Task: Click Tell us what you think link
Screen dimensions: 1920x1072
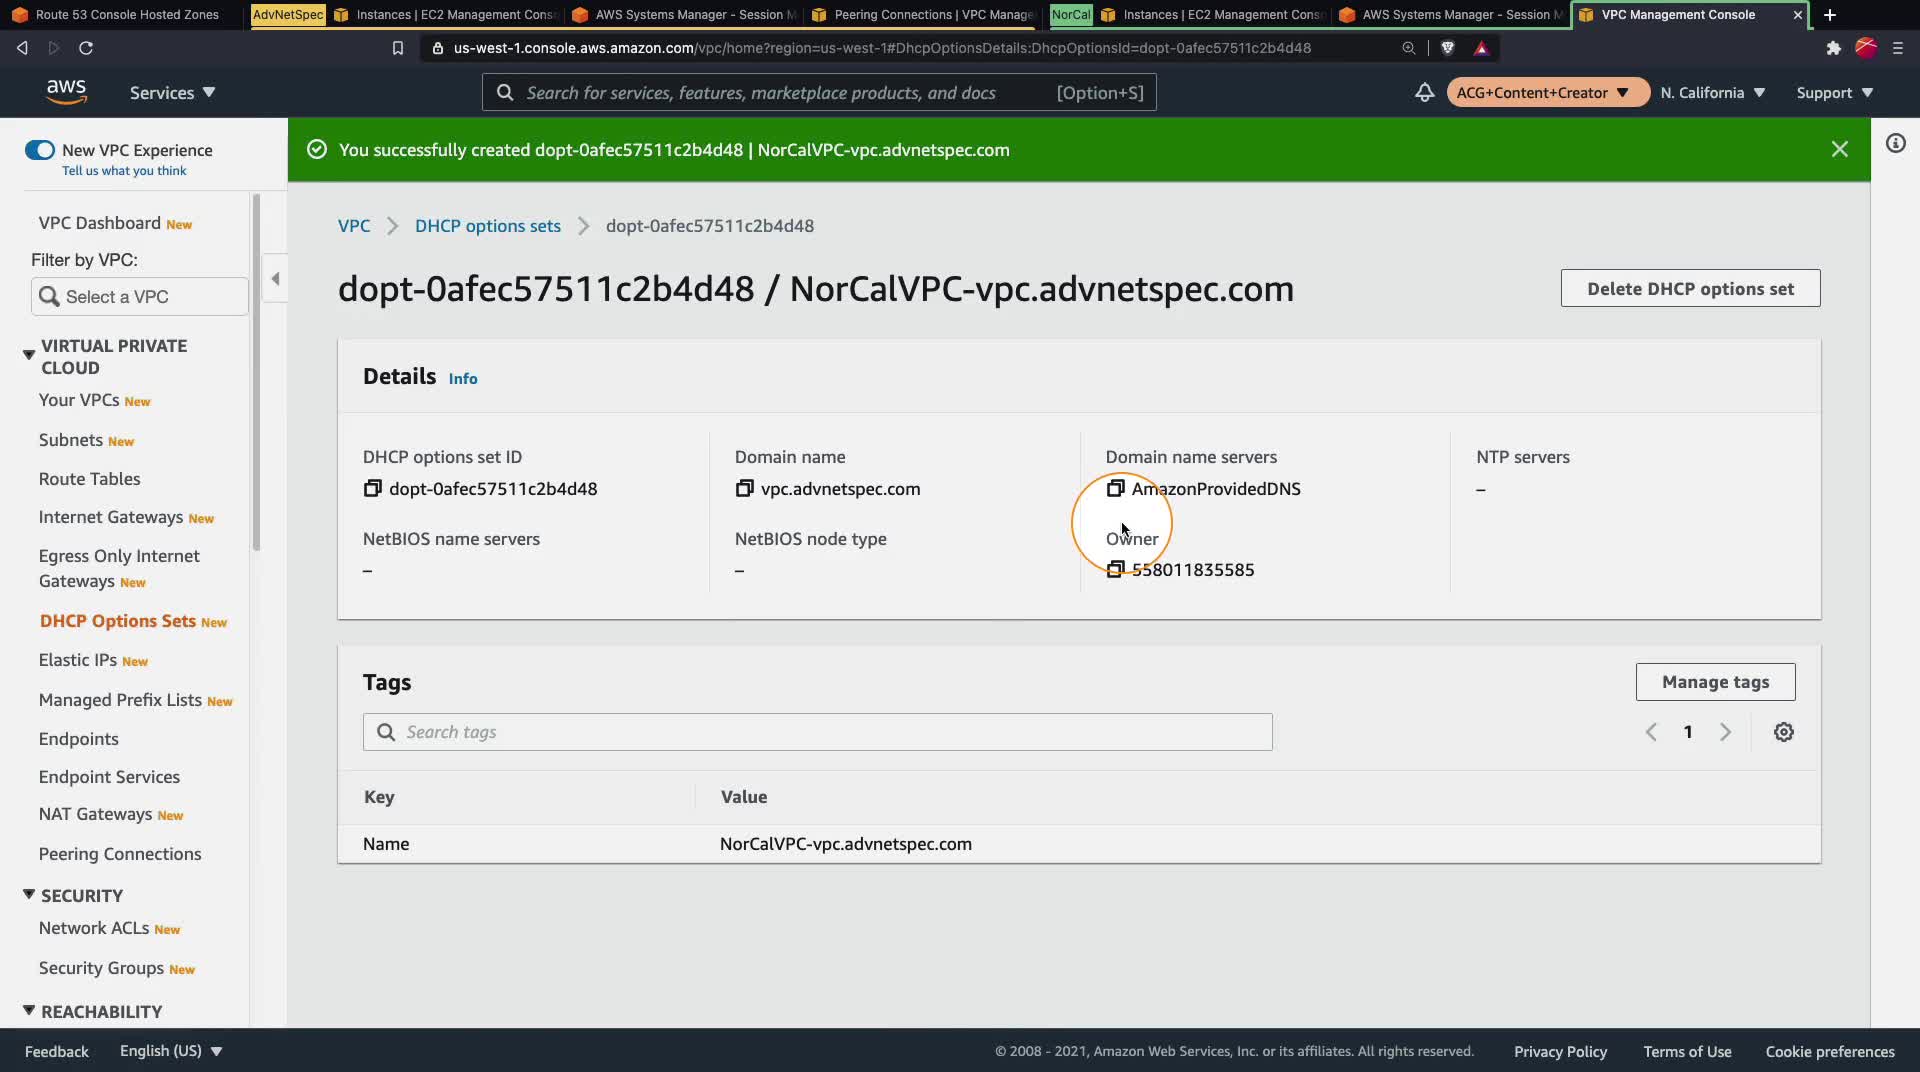Action: 124,171
